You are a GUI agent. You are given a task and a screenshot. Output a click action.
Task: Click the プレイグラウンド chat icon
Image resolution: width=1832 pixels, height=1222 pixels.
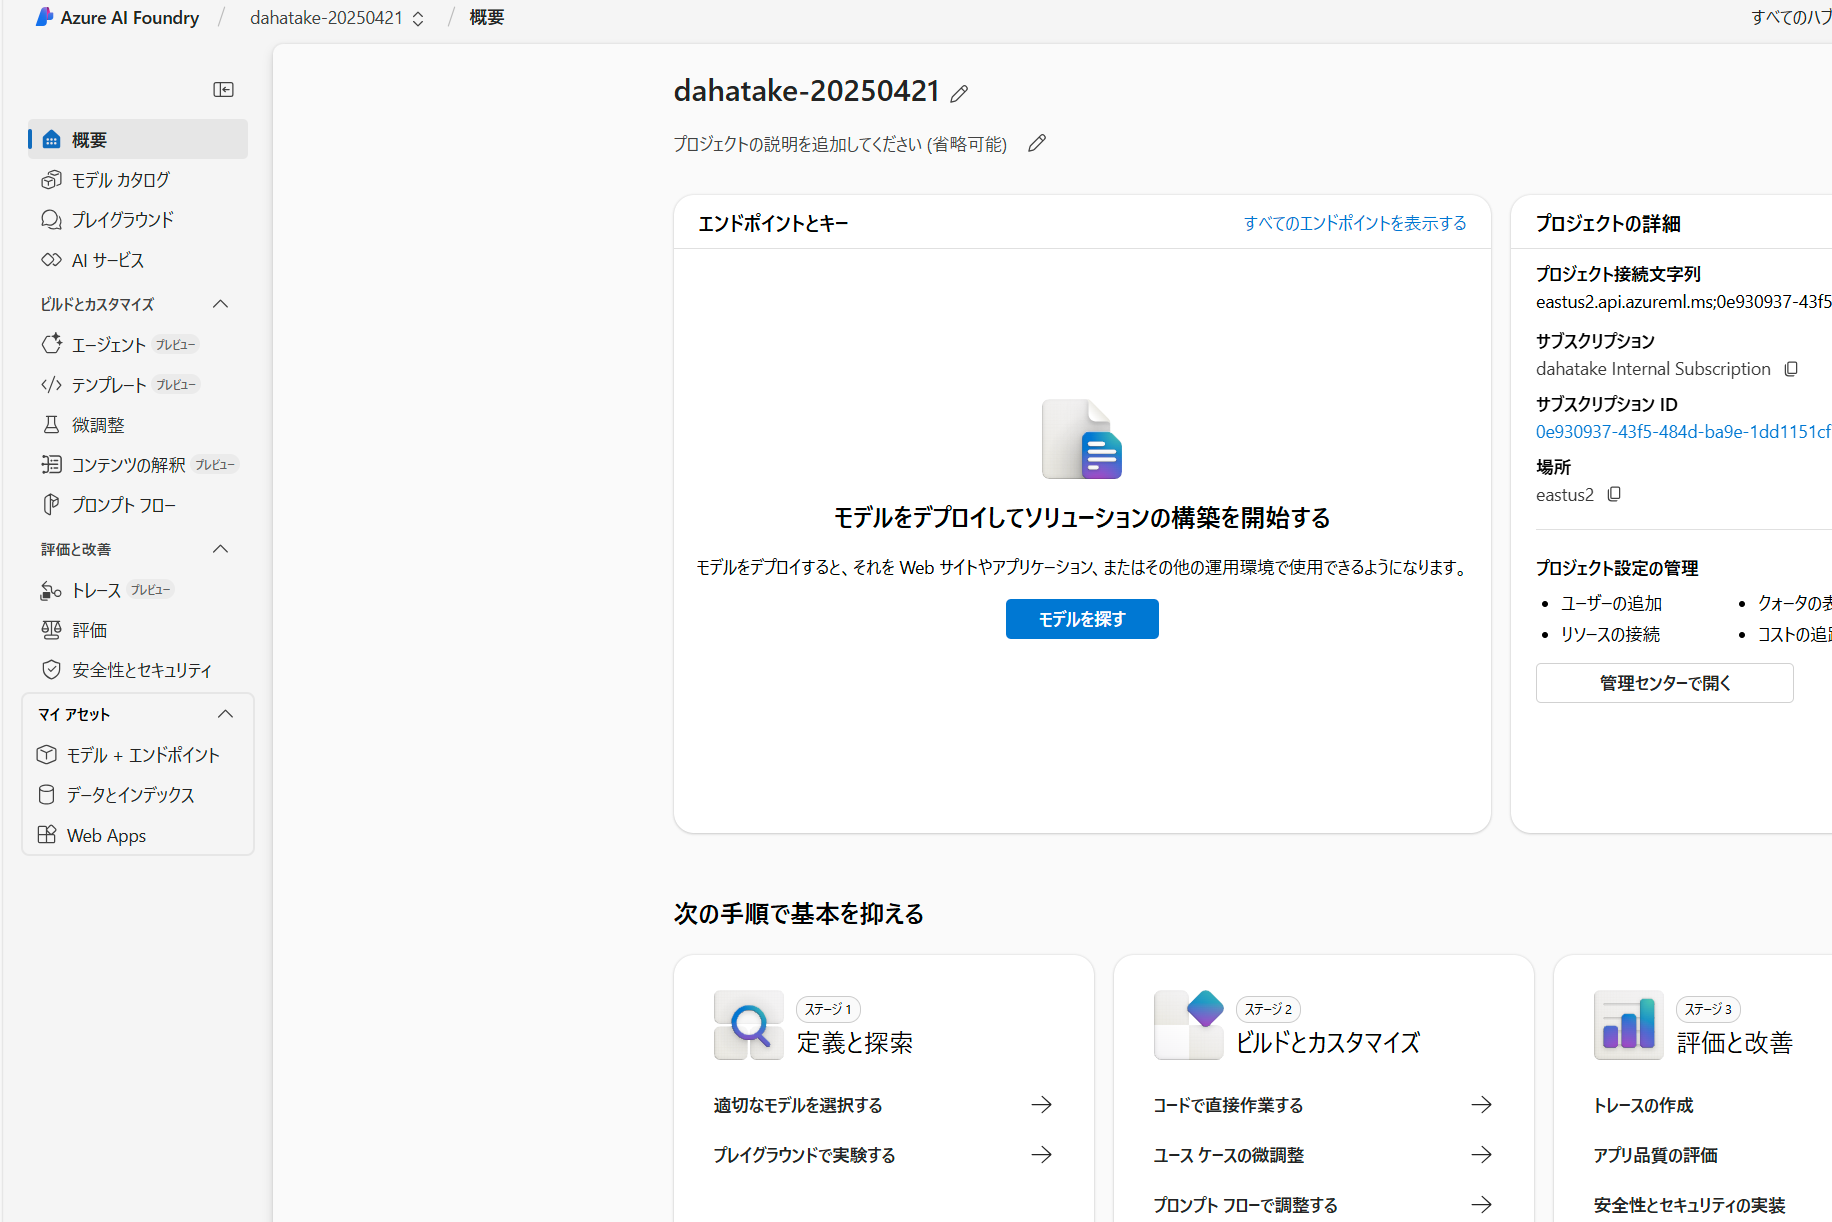click(x=52, y=220)
